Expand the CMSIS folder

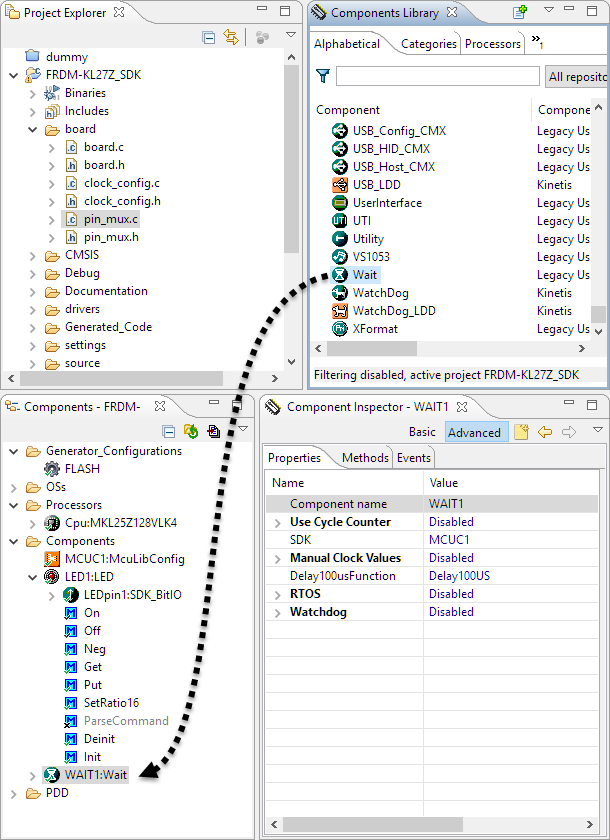pos(33,255)
